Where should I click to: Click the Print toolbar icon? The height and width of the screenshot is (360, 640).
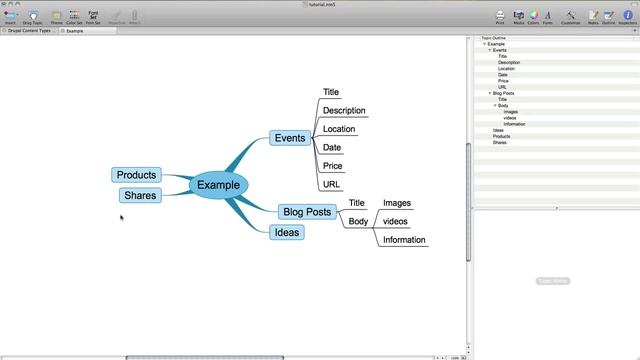[500, 16]
